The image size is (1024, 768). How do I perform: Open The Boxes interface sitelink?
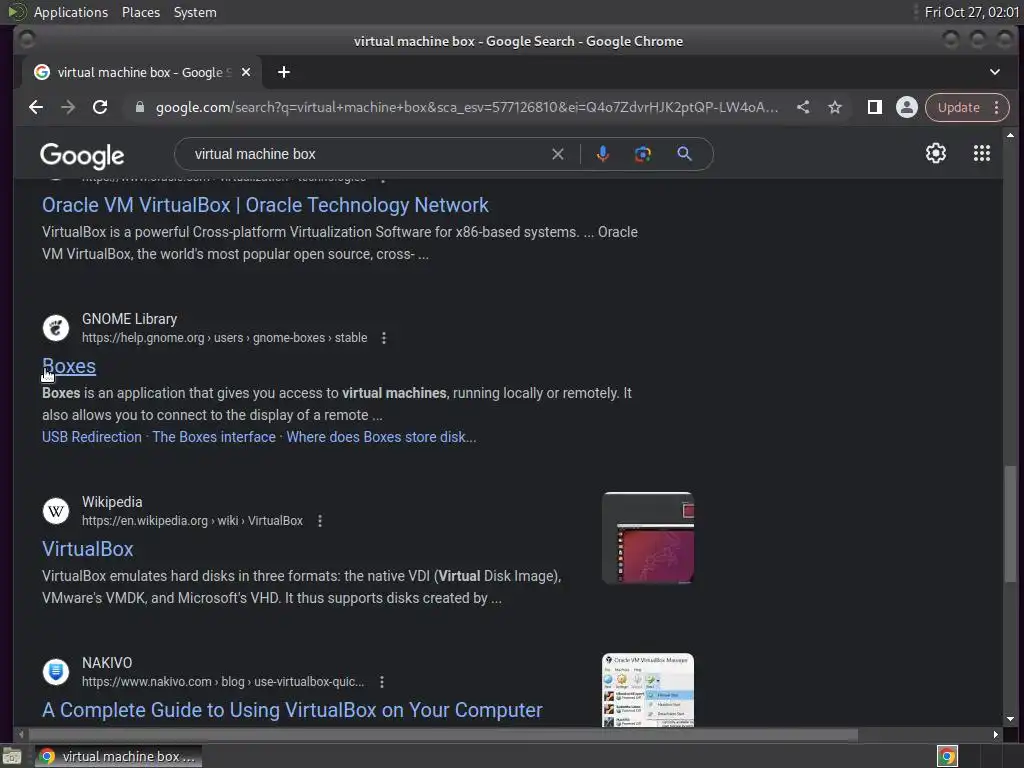pos(214,437)
